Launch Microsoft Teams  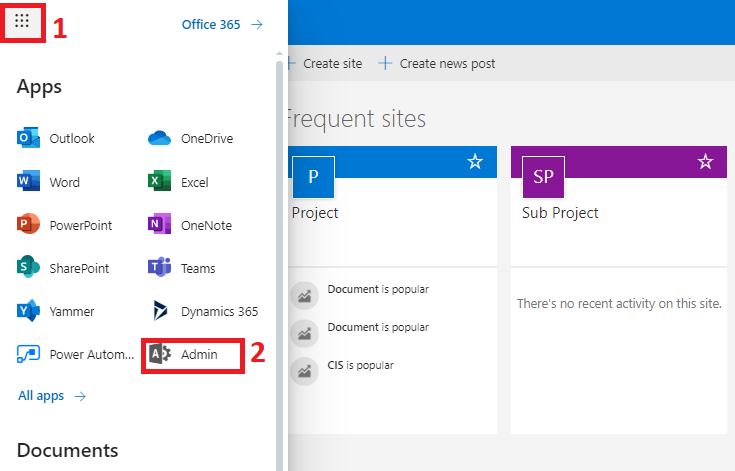[x=184, y=269]
